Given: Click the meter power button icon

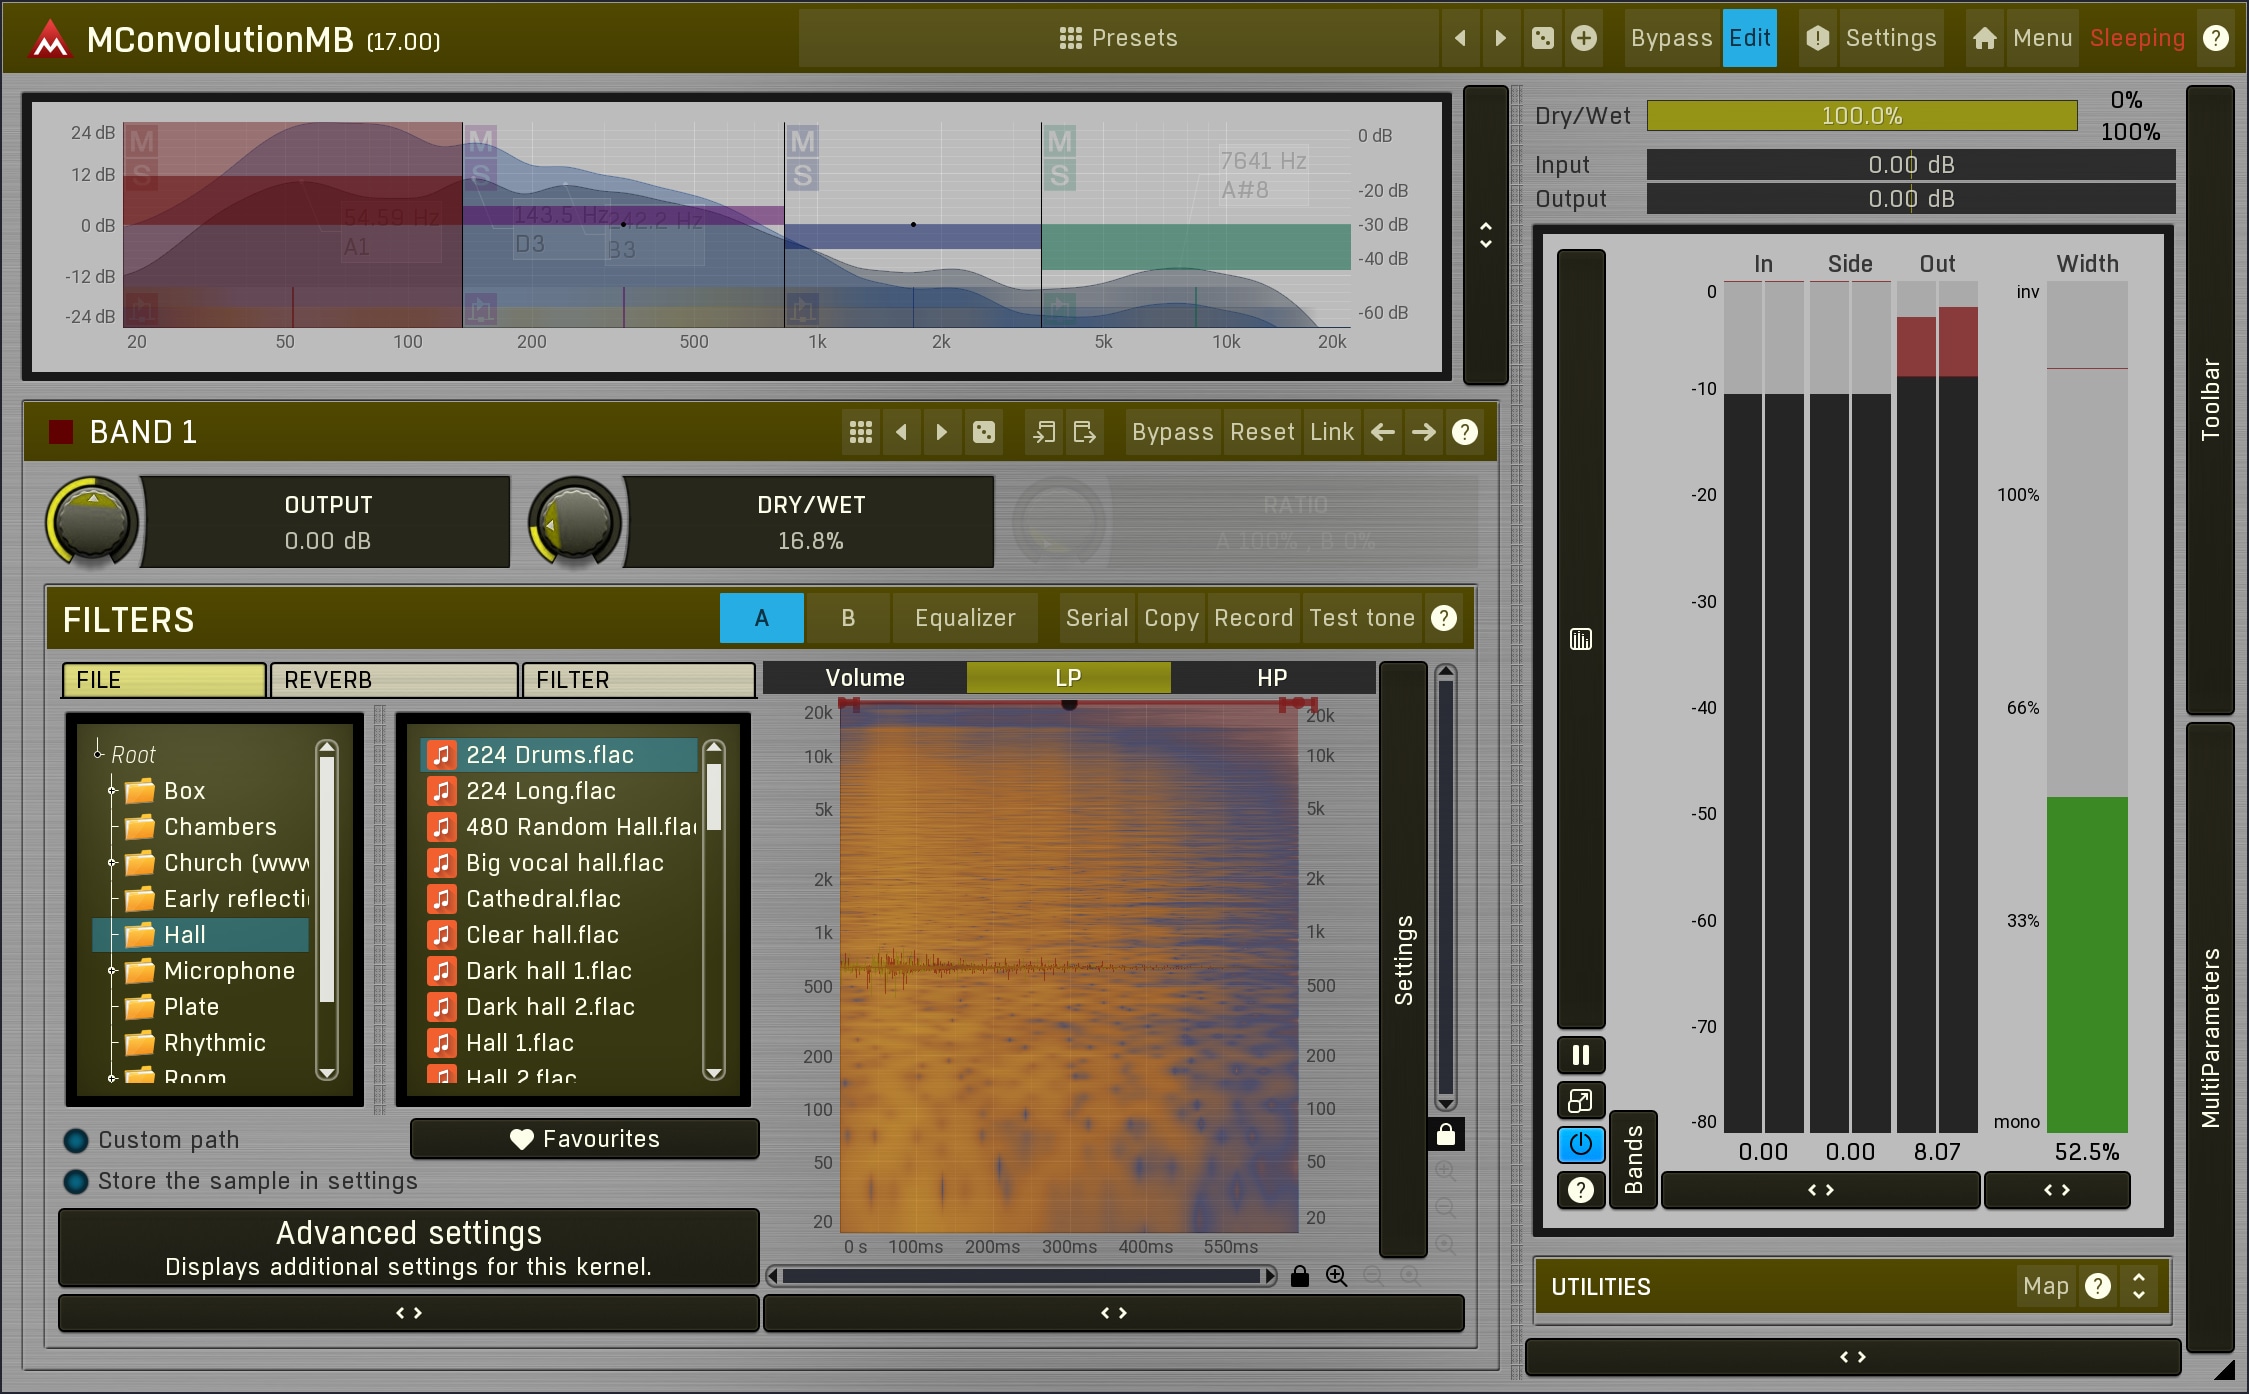Looking at the screenshot, I should pos(1580,1144).
